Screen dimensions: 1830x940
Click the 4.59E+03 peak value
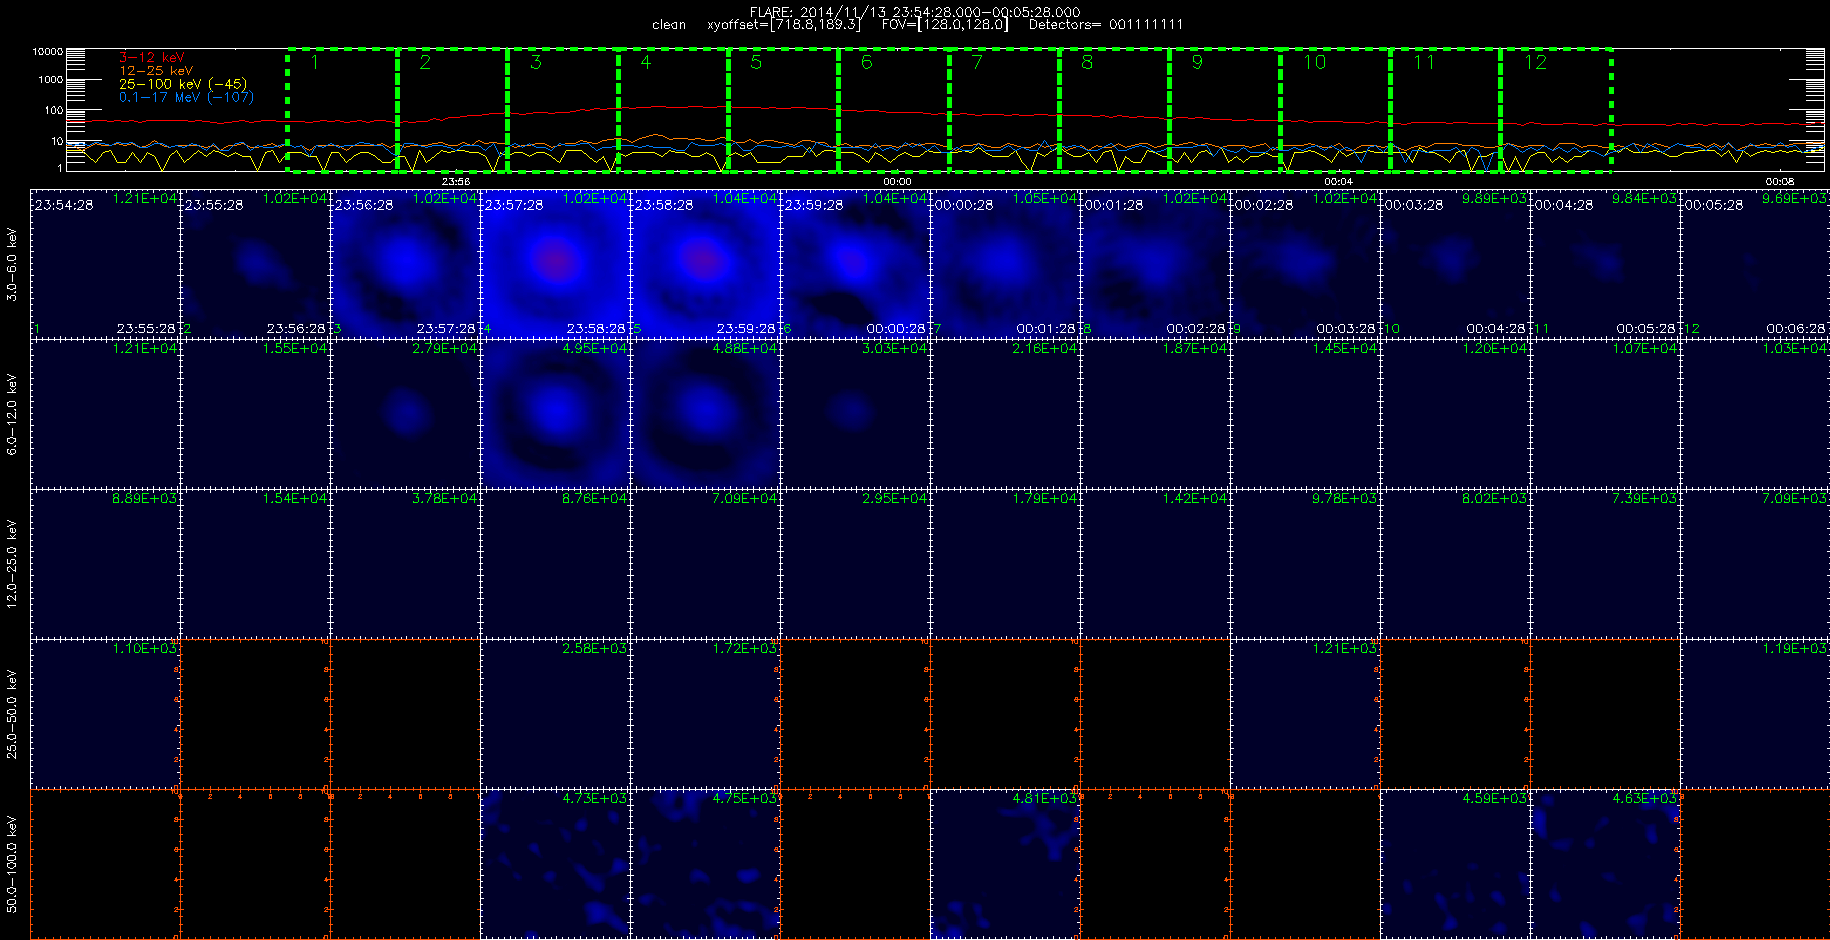coord(1495,798)
